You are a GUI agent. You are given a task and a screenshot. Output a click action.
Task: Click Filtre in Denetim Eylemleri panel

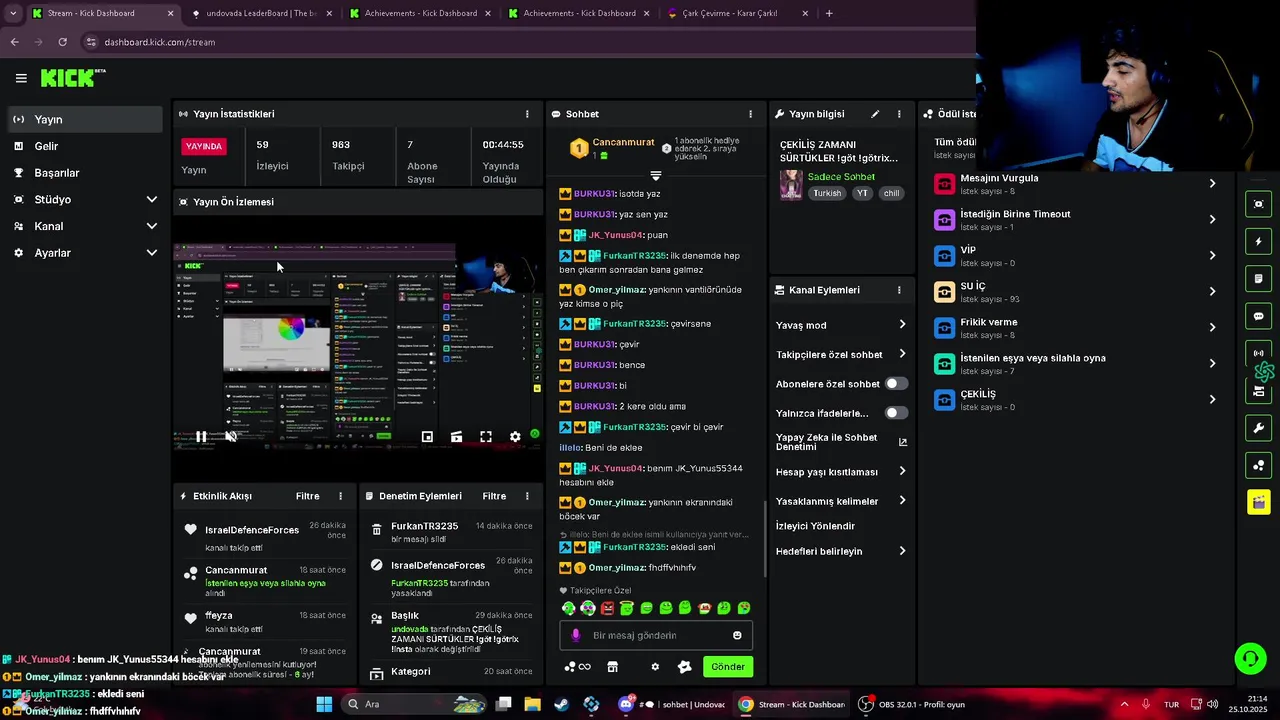(494, 496)
